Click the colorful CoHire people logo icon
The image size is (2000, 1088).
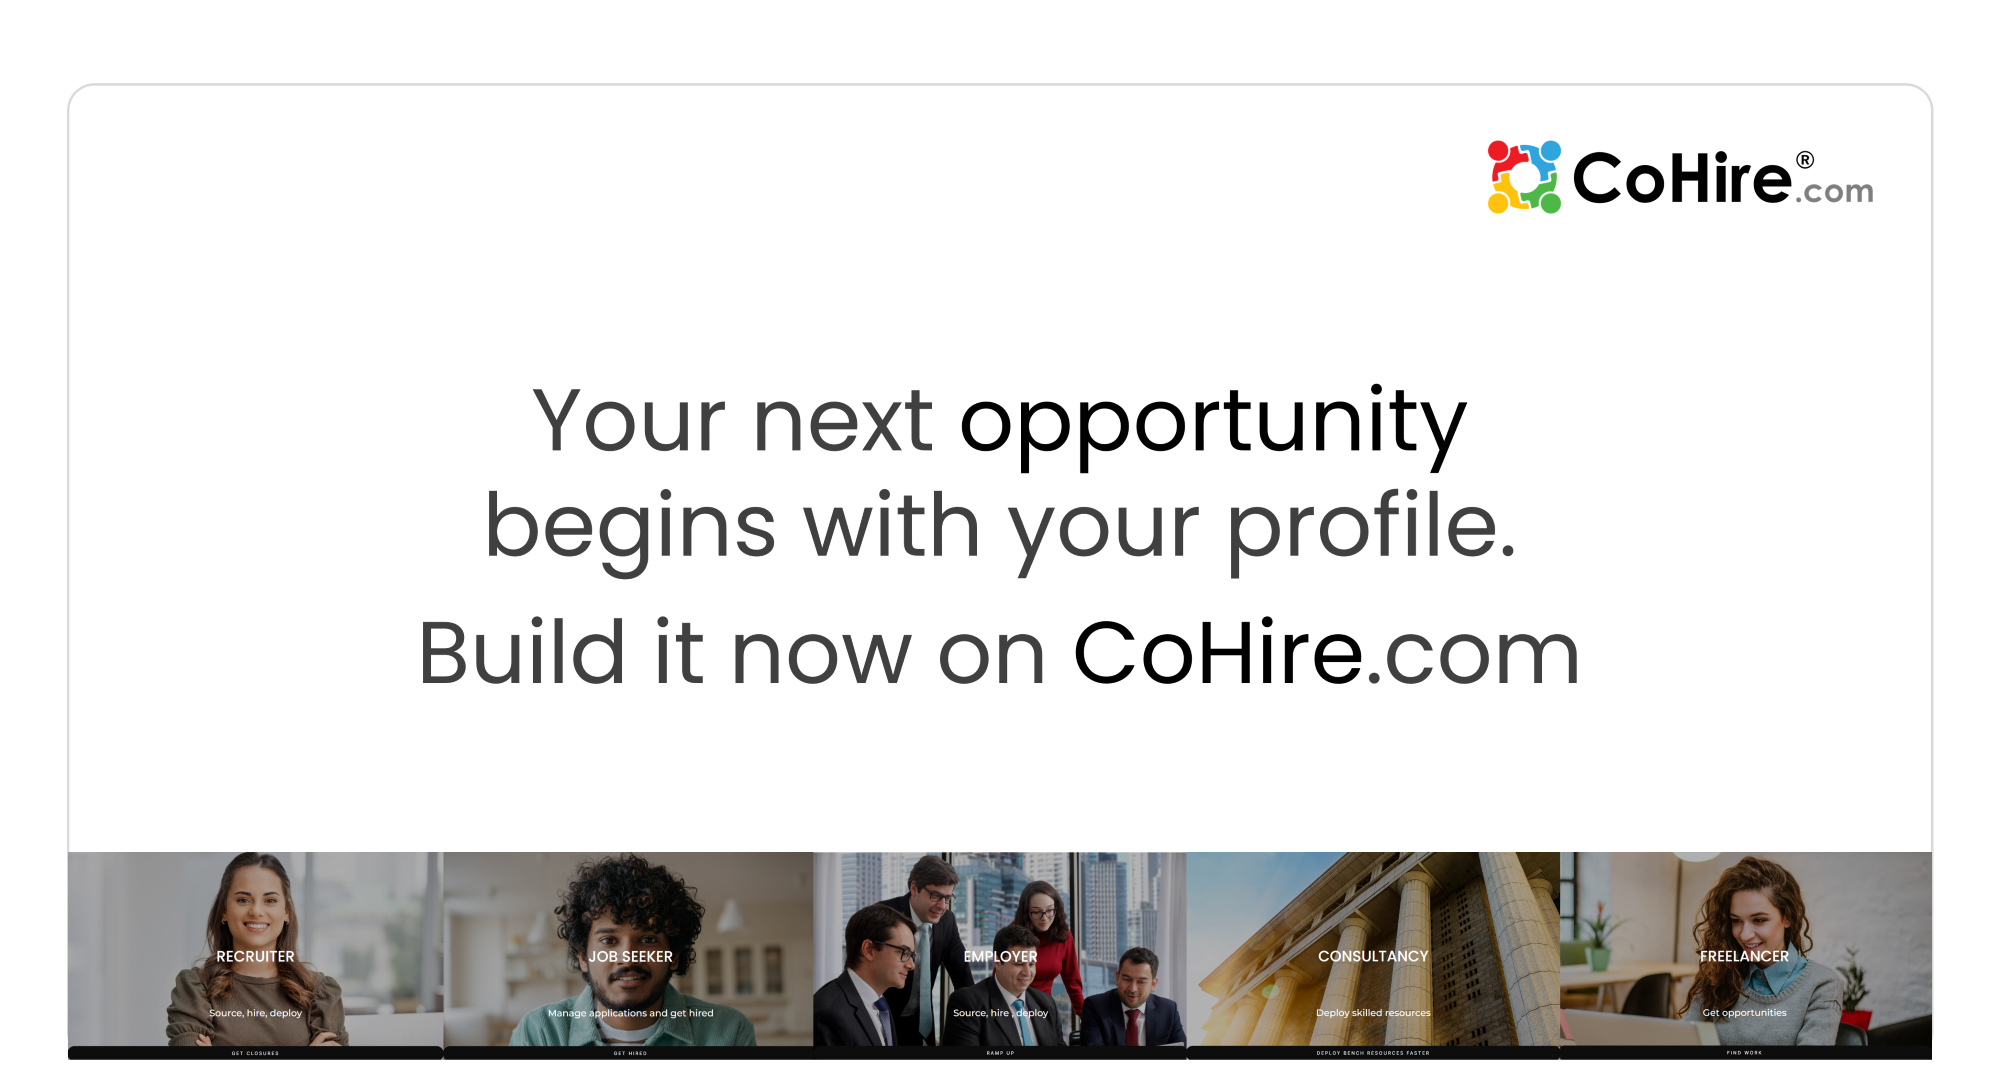pyautogui.click(x=1524, y=177)
